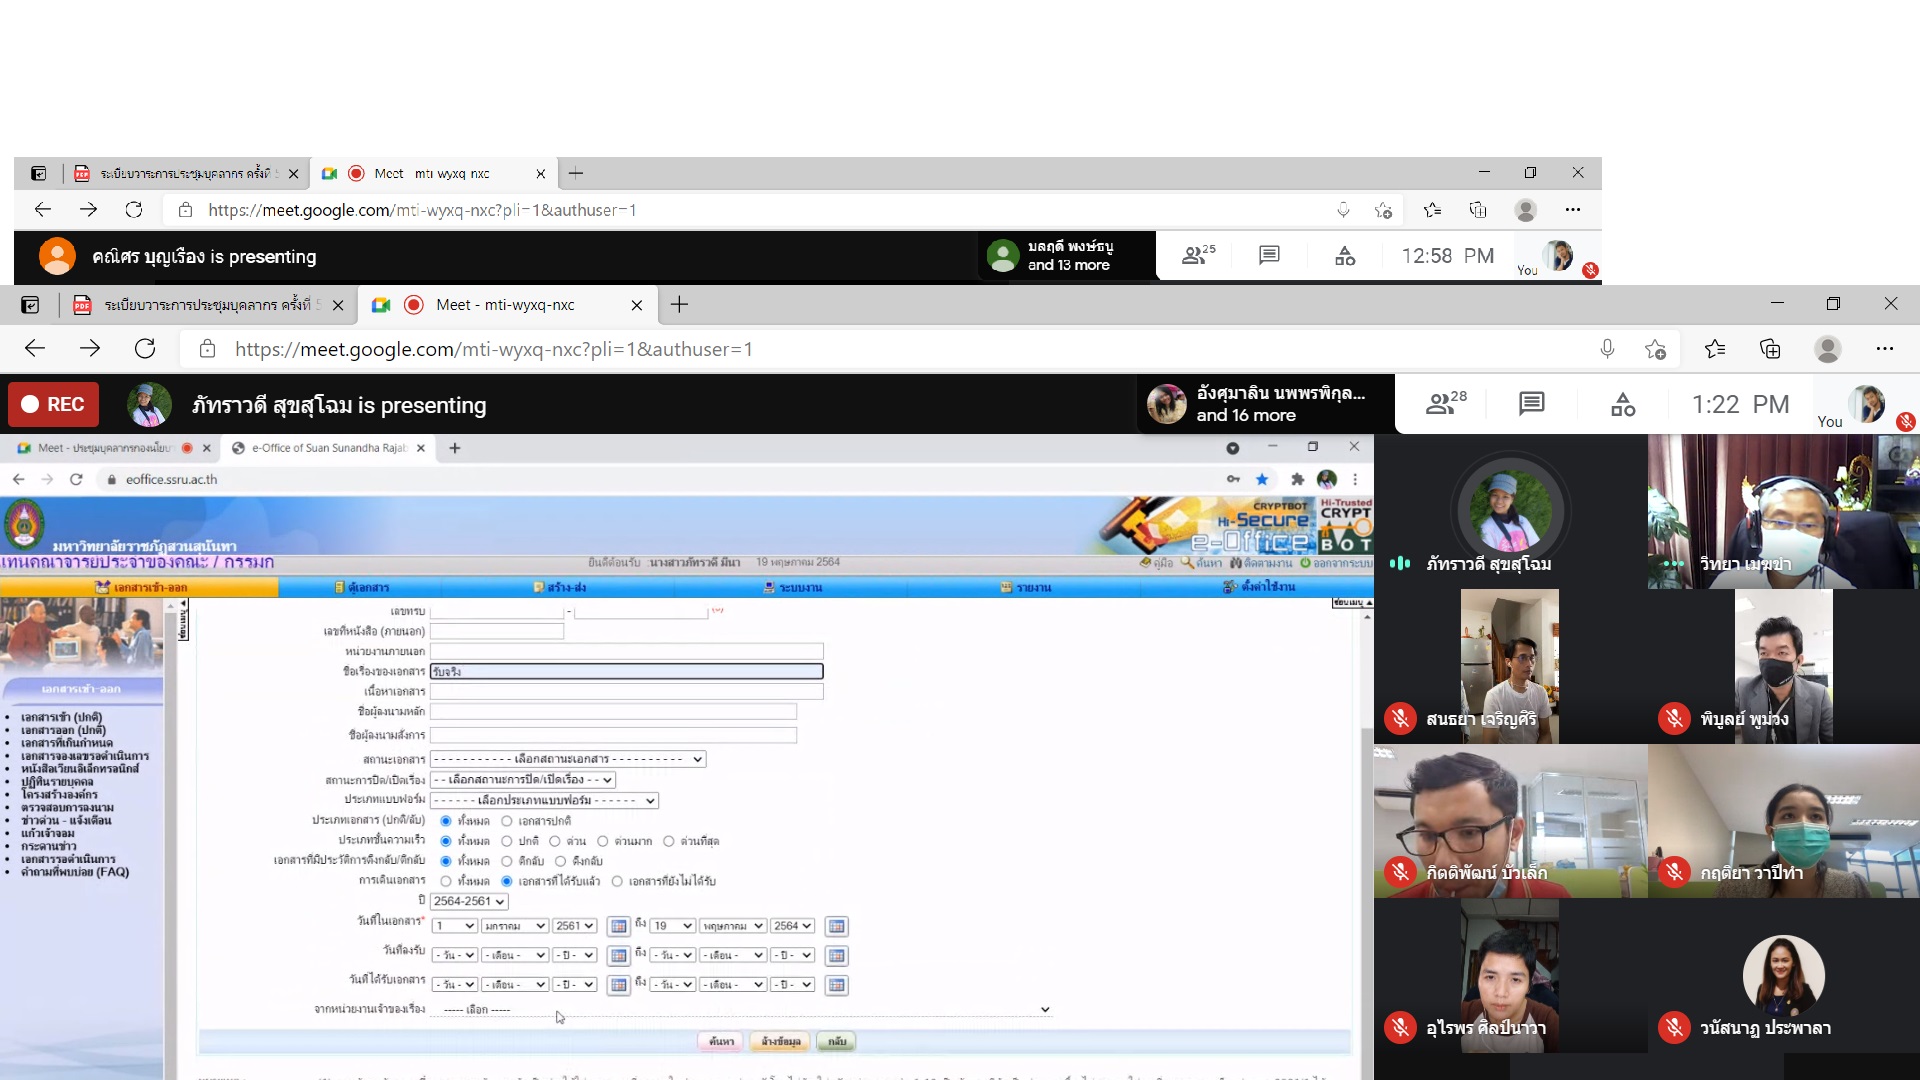Click the address bar microphone icon
Viewport: 1920px width, 1080px height.
click(x=1606, y=349)
